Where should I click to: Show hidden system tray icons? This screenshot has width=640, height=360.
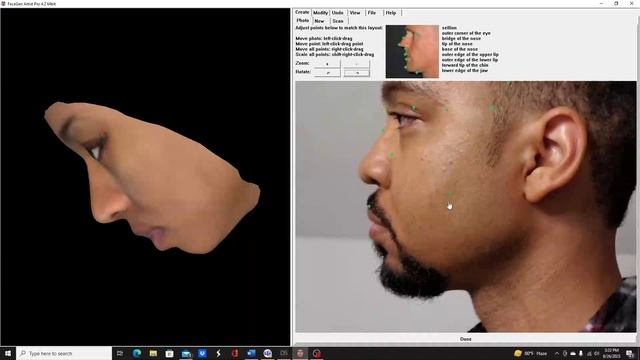[x=557, y=353]
